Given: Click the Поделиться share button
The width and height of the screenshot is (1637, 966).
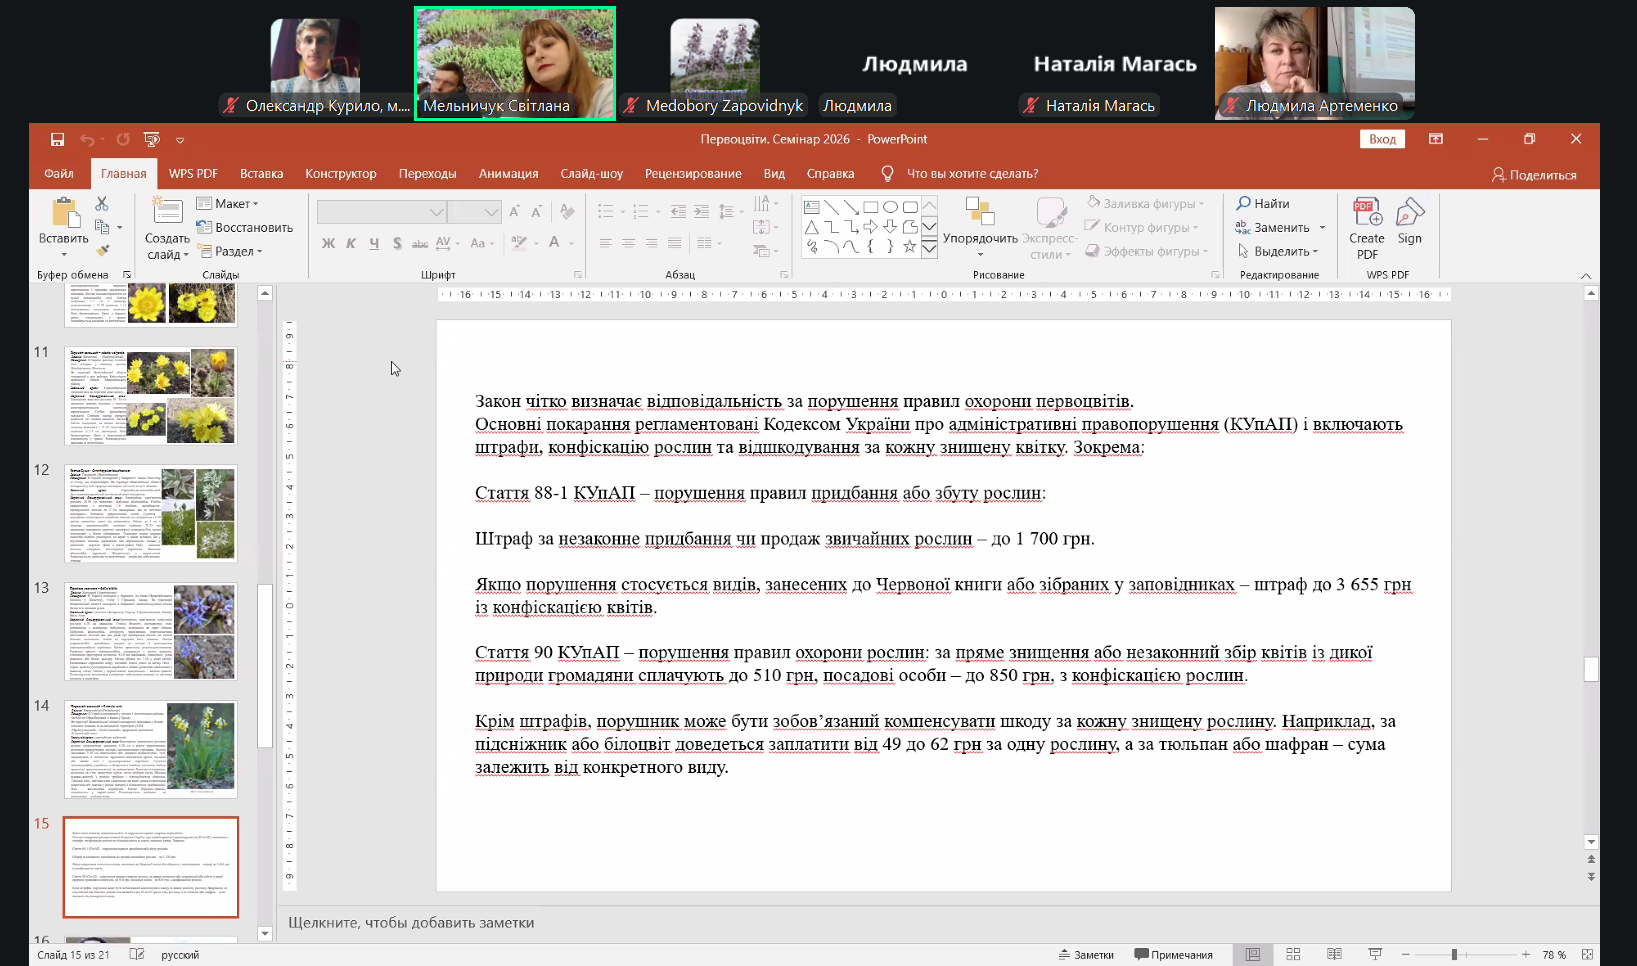Looking at the screenshot, I should [1533, 175].
